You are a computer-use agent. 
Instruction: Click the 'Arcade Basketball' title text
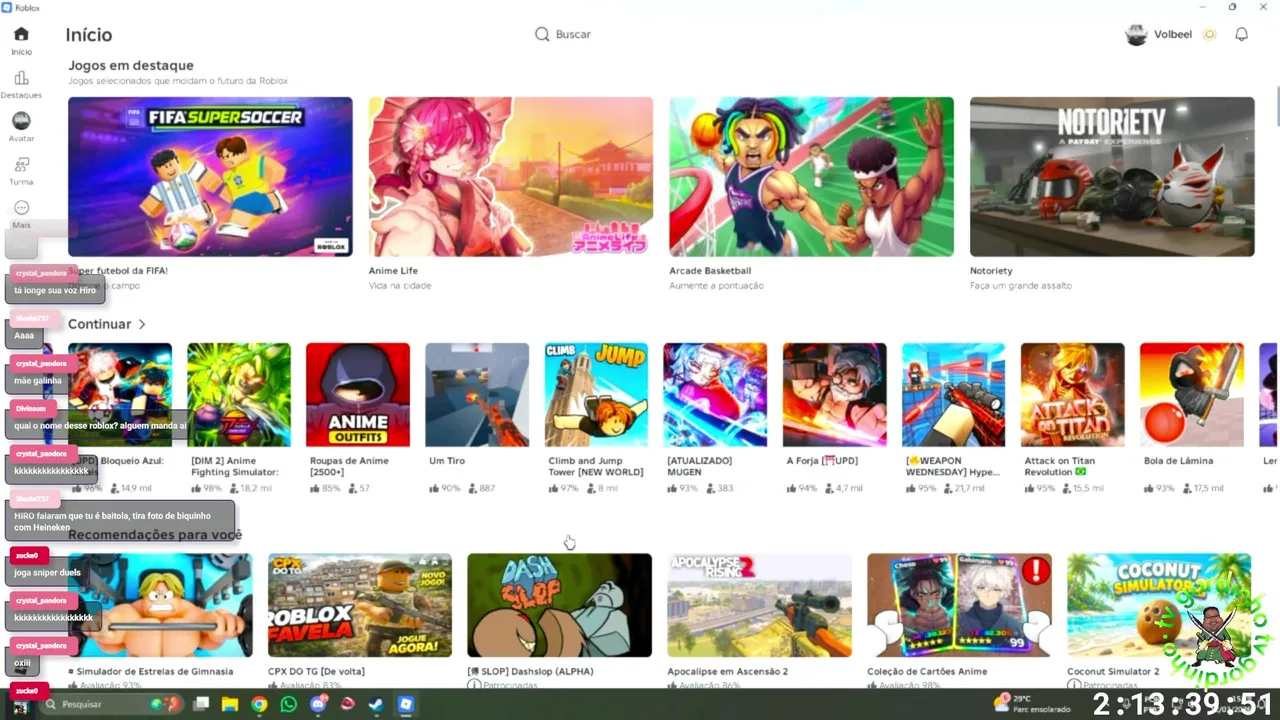point(710,271)
